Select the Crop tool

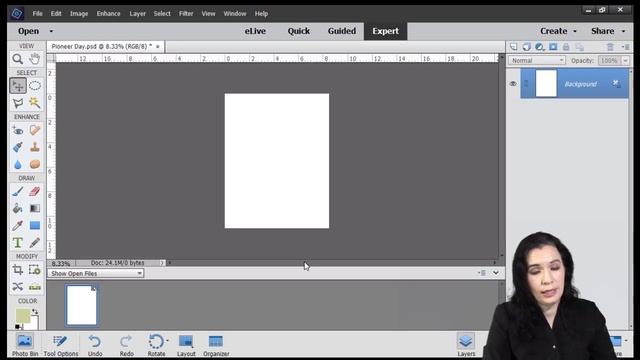[x=18, y=270]
